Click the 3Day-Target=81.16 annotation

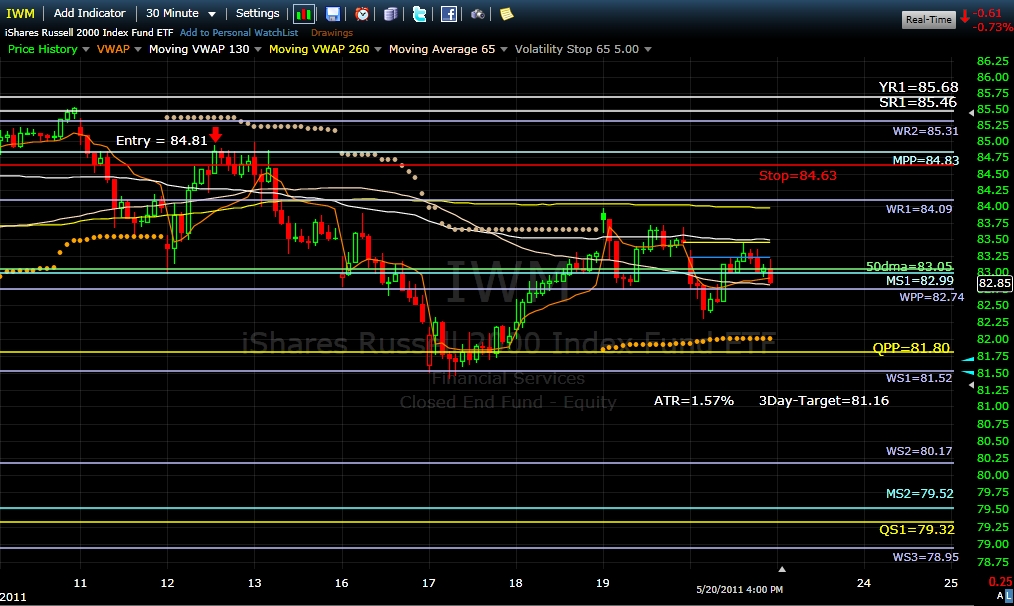(x=824, y=400)
